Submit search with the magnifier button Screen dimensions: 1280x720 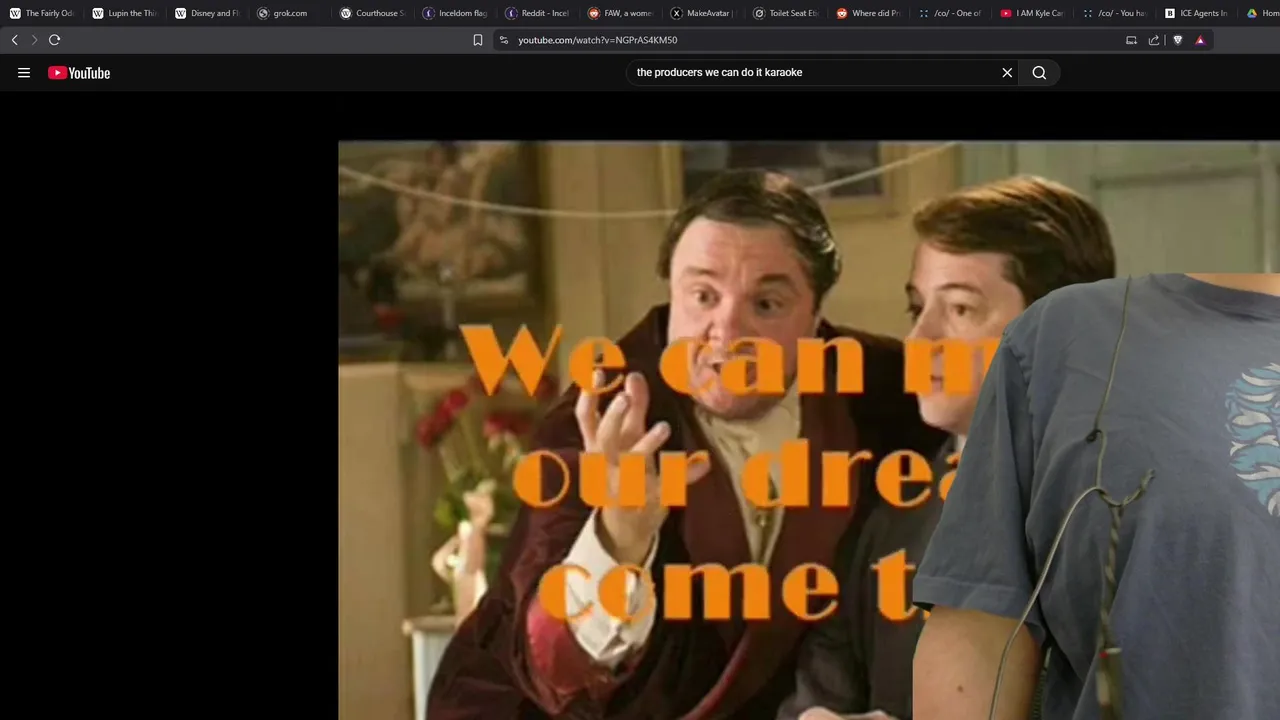tap(1039, 72)
